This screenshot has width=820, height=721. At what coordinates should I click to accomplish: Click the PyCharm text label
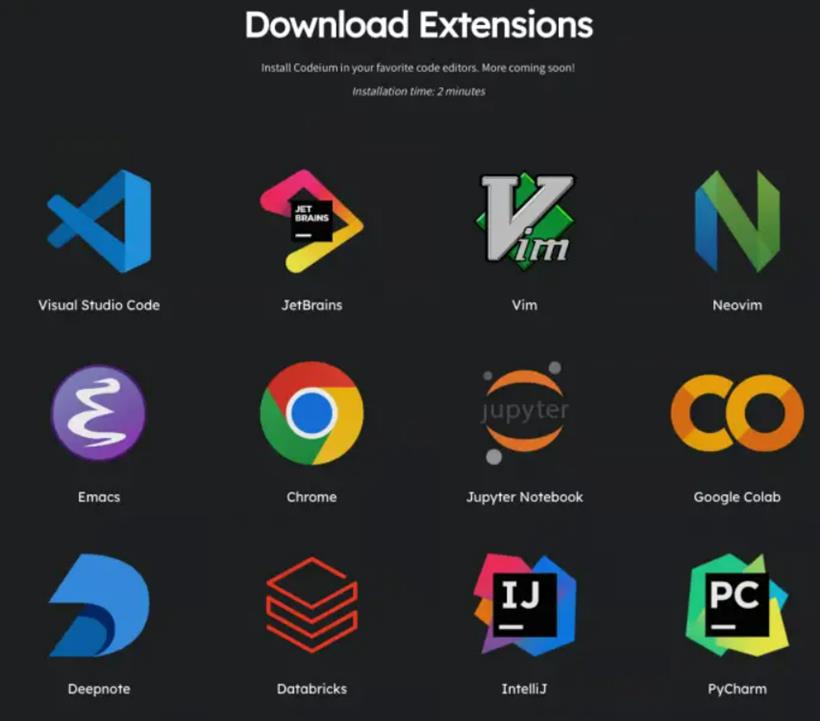pos(737,689)
